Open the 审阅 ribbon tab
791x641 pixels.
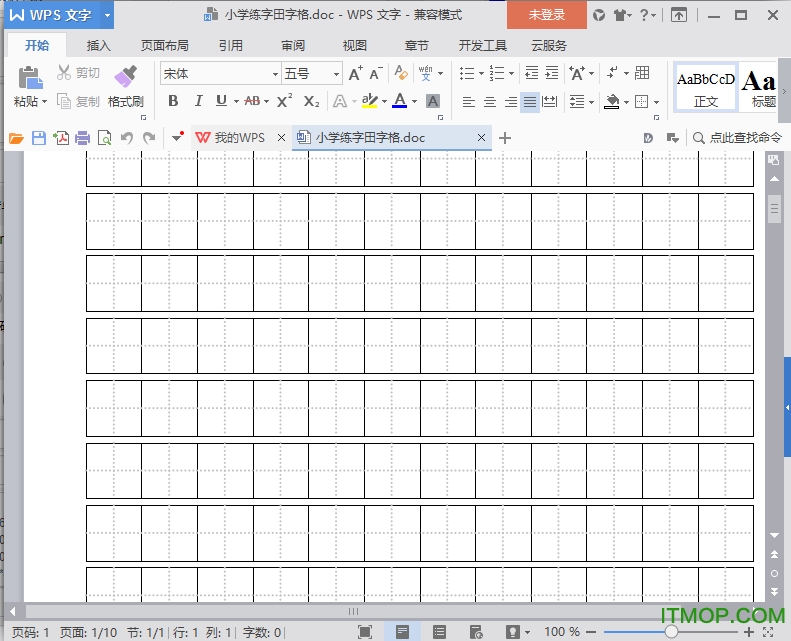[293, 46]
